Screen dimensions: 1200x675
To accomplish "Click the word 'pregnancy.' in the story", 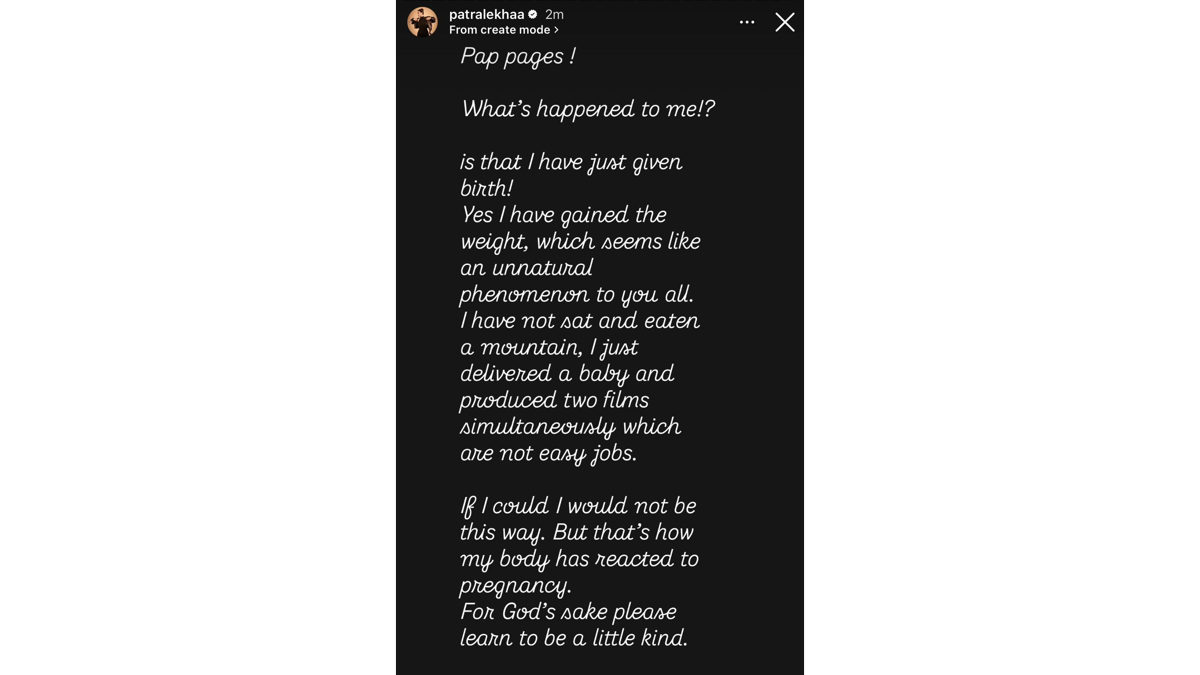I will click(515, 585).
